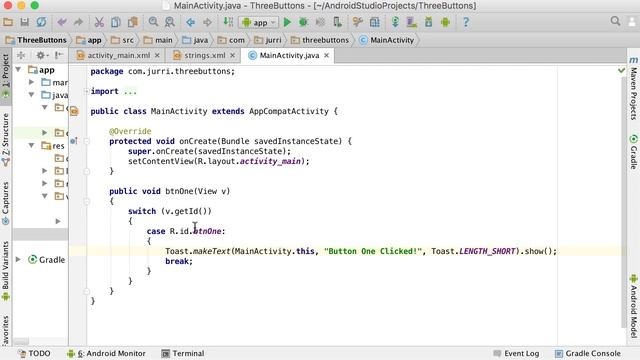640x360 pixels.
Task: Expand folded import statements
Action: point(86,91)
